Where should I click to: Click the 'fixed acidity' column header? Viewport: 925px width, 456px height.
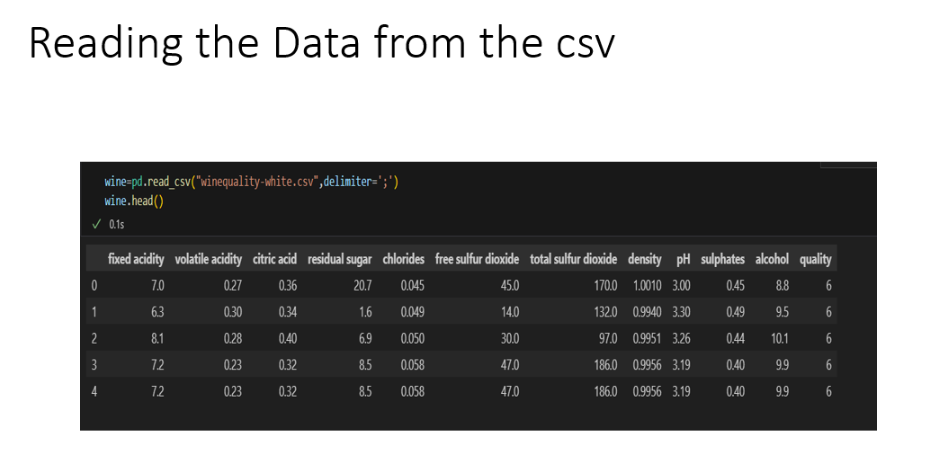pos(136,259)
